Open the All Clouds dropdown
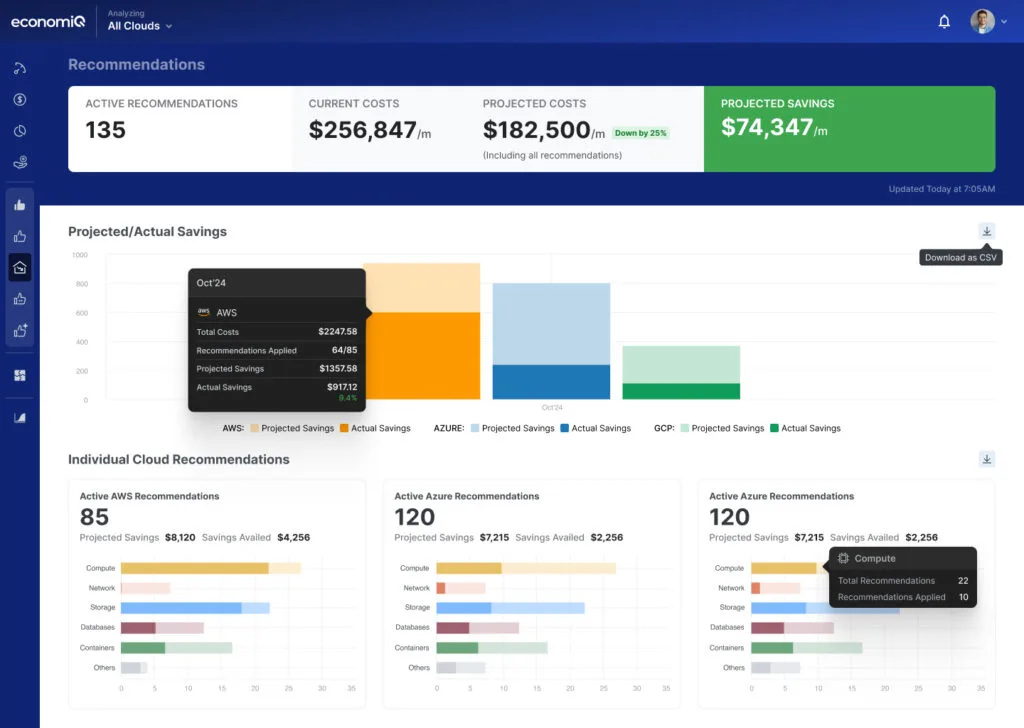Image resolution: width=1024 pixels, height=728 pixels. pyautogui.click(x=138, y=26)
